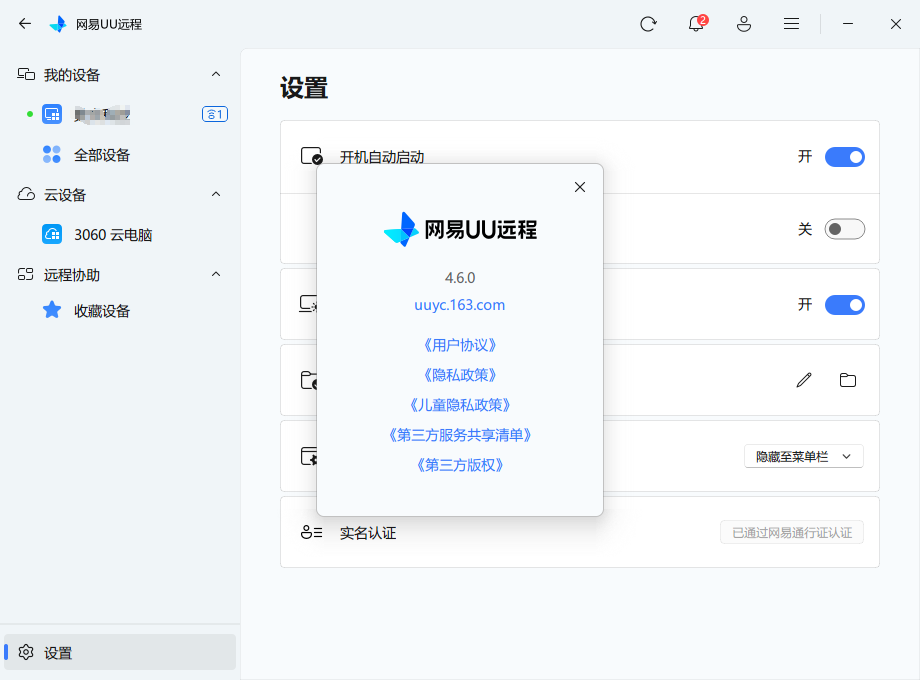
Task: Turn off the third setting toggle showing 开
Action: tap(844, 305)
